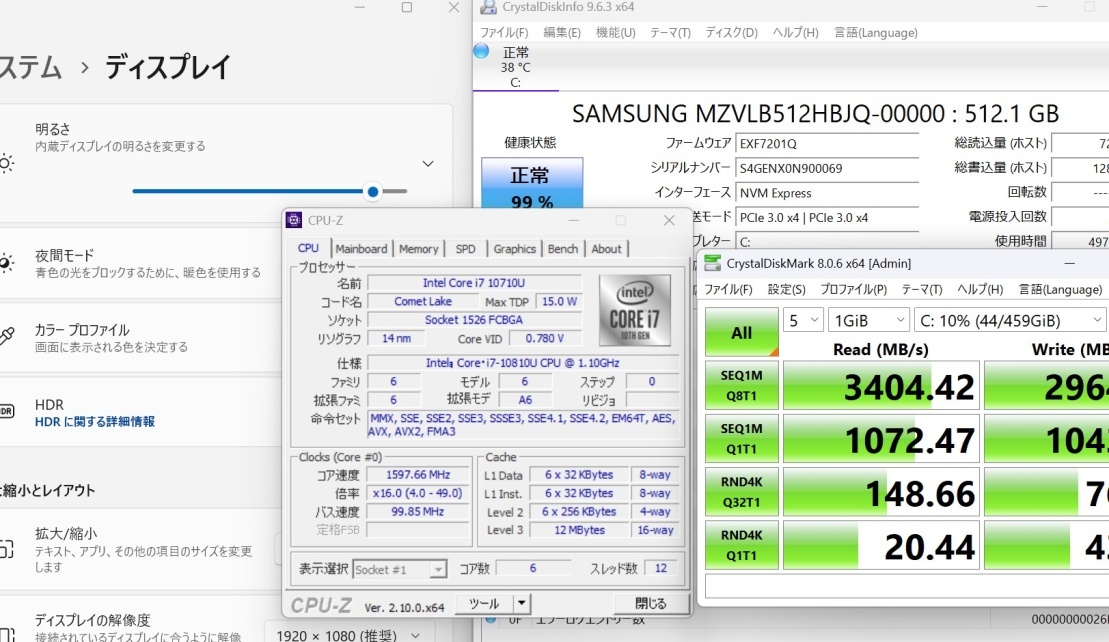Switch to the Mainboard tab in CPU-Z
The image size is (1109, 642).
point(361,249)
